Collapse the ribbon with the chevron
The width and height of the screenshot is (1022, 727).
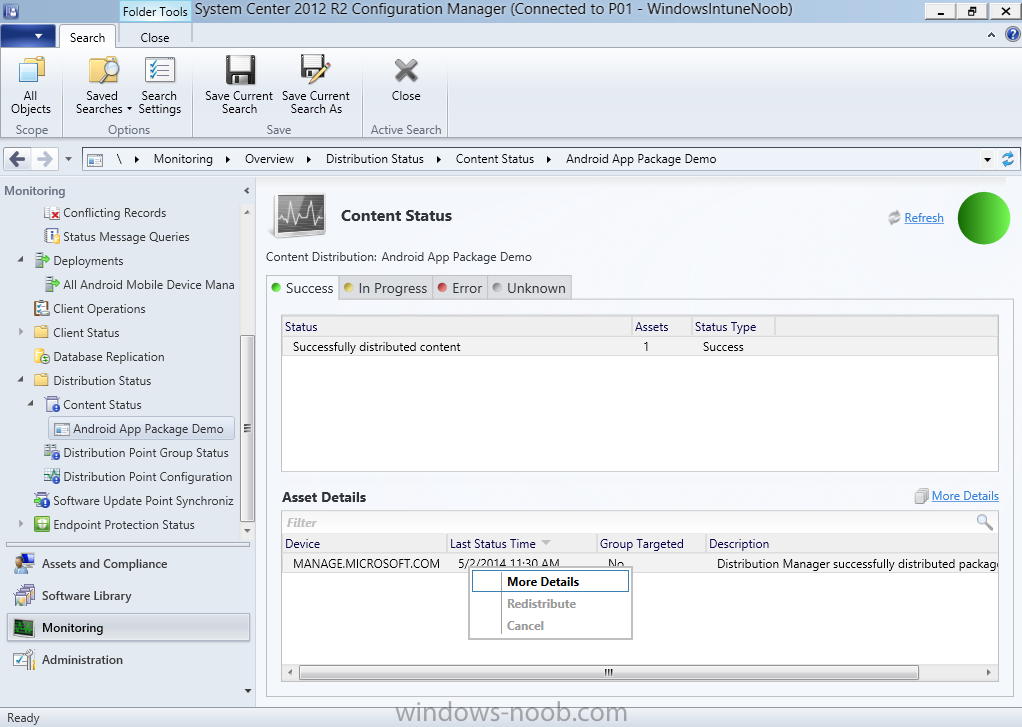pyautogui.click(x=991, y=35)
